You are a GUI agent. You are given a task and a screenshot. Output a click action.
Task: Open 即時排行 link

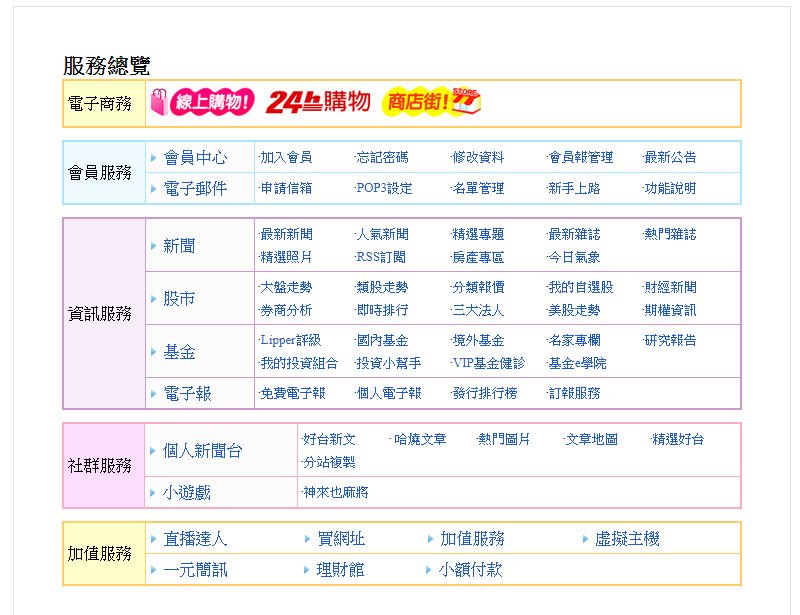[x=382, y=310]
